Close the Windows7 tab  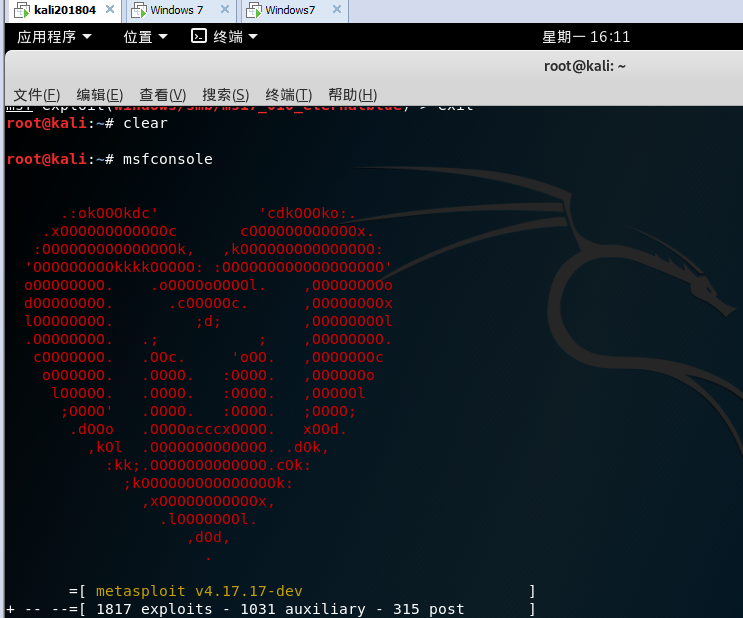pyautogui.click(x=337, y=9)
